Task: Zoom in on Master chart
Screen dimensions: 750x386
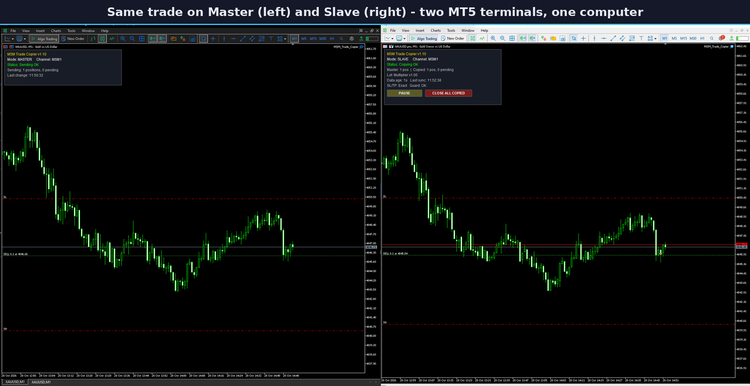Action: point(122,39)
